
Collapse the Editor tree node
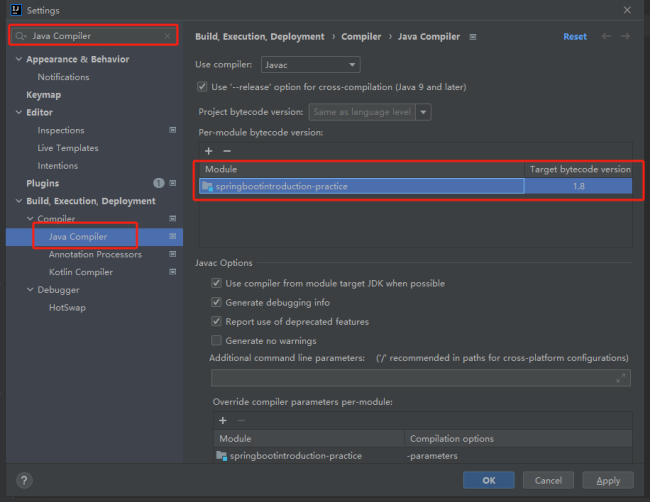click(x=19, y=112)
